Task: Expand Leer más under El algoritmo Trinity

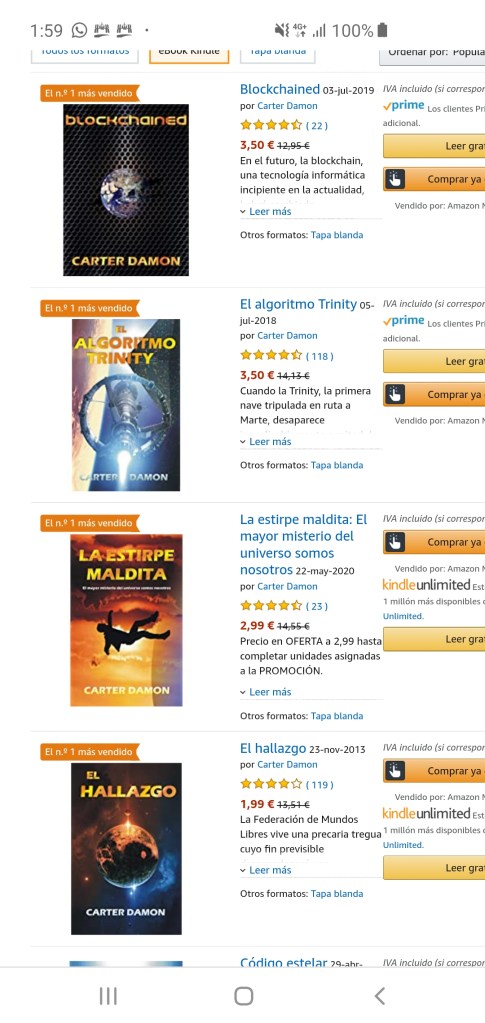Action: (266, 442)
